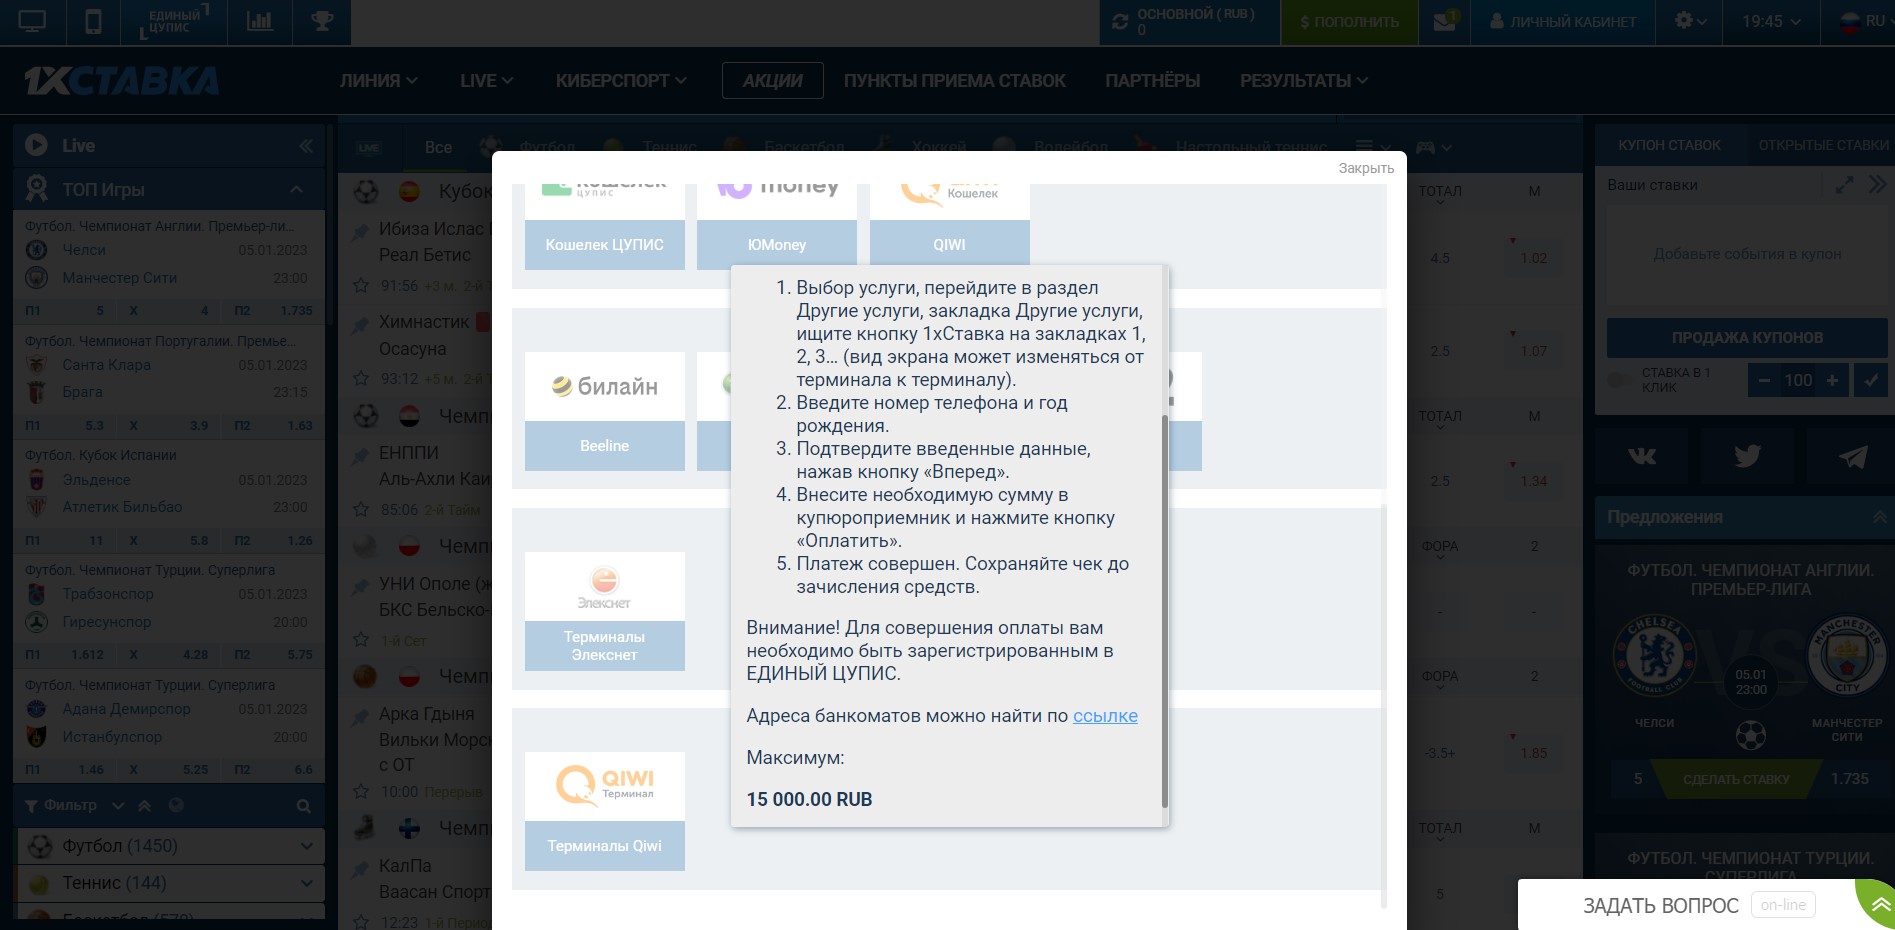1895x930 pixels.
Task: Close the payment dialog via Закрыть
Action: tap(1366, 168)
